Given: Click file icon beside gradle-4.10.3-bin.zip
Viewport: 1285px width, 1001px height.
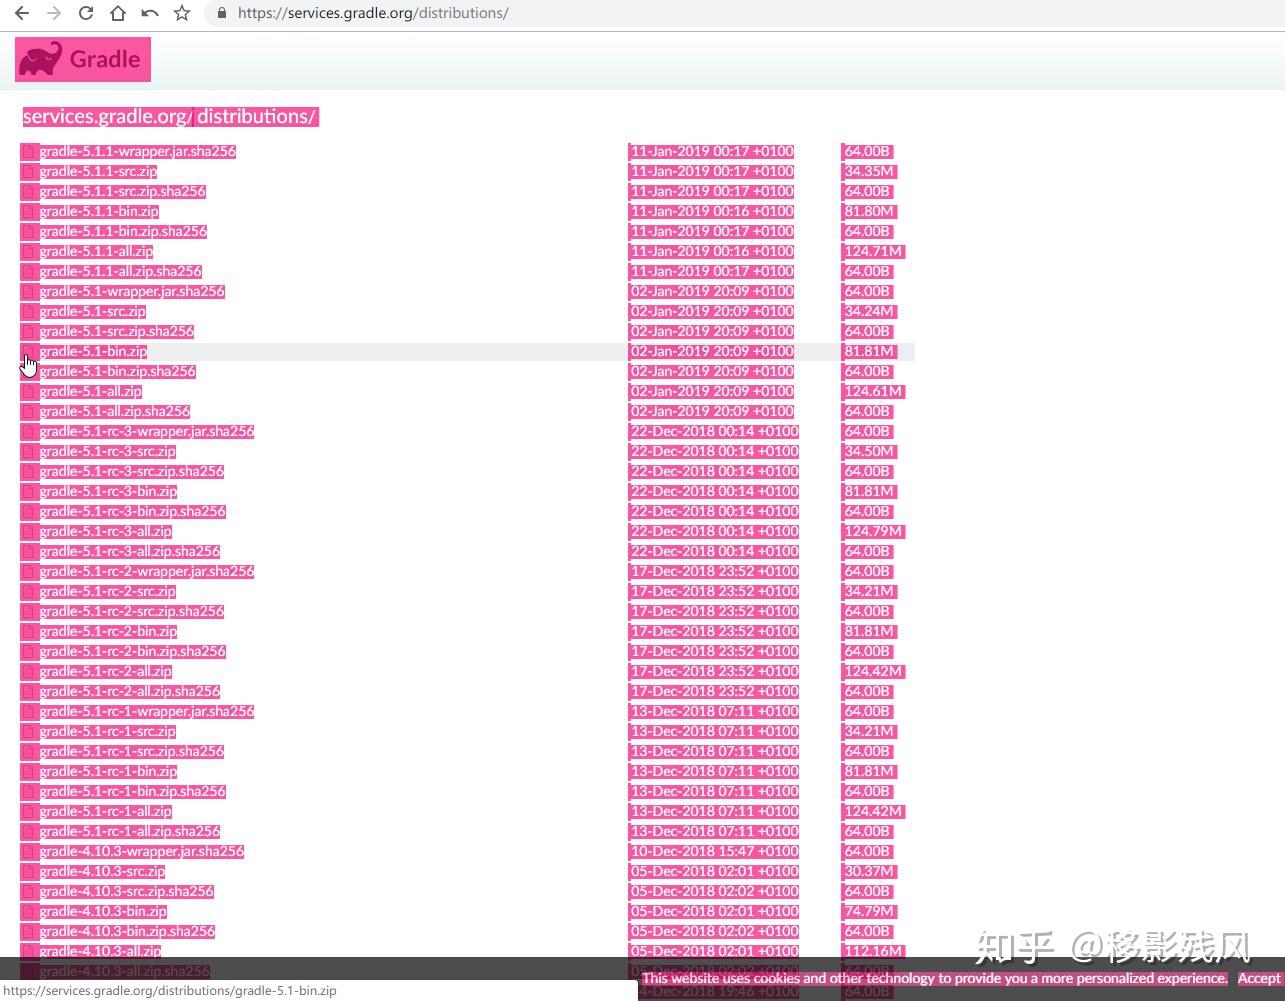Looking at the screenshot, I should (x=29, y=912).
